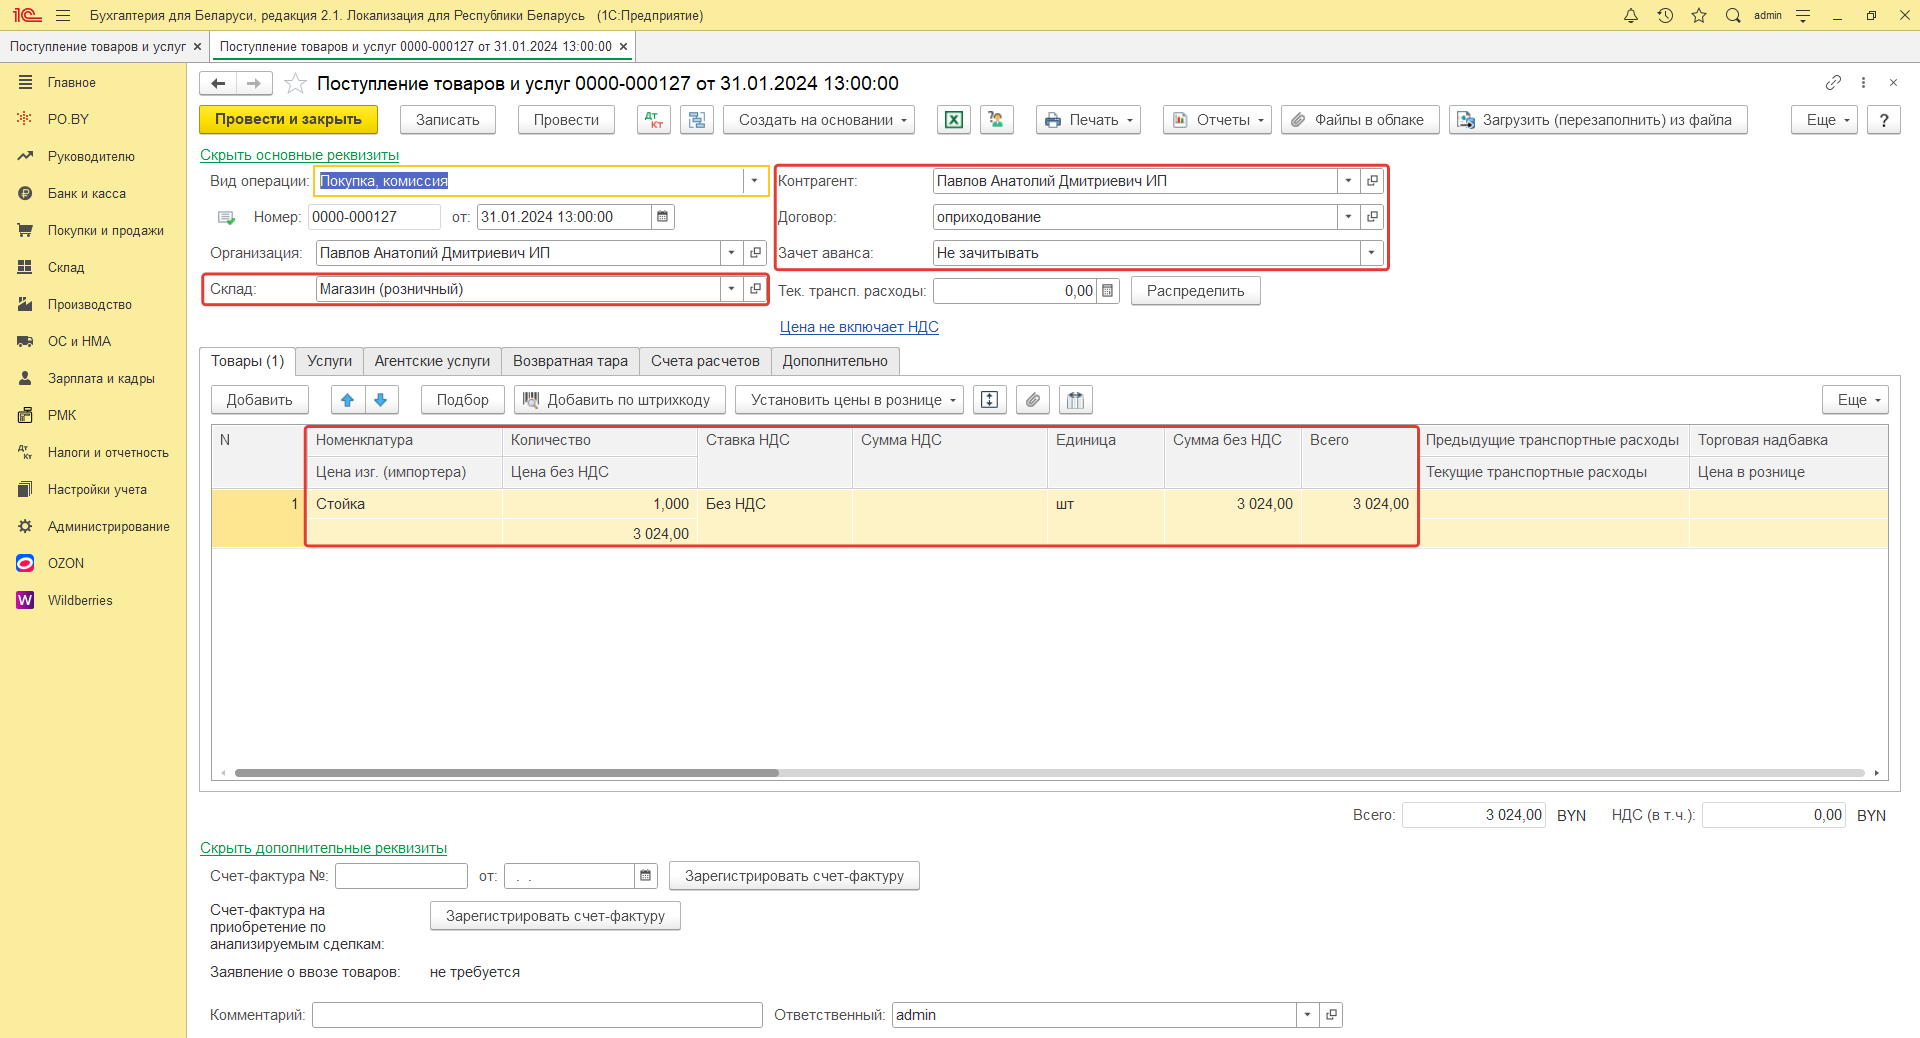Open the global search magnifier icon

point(1733,15)
